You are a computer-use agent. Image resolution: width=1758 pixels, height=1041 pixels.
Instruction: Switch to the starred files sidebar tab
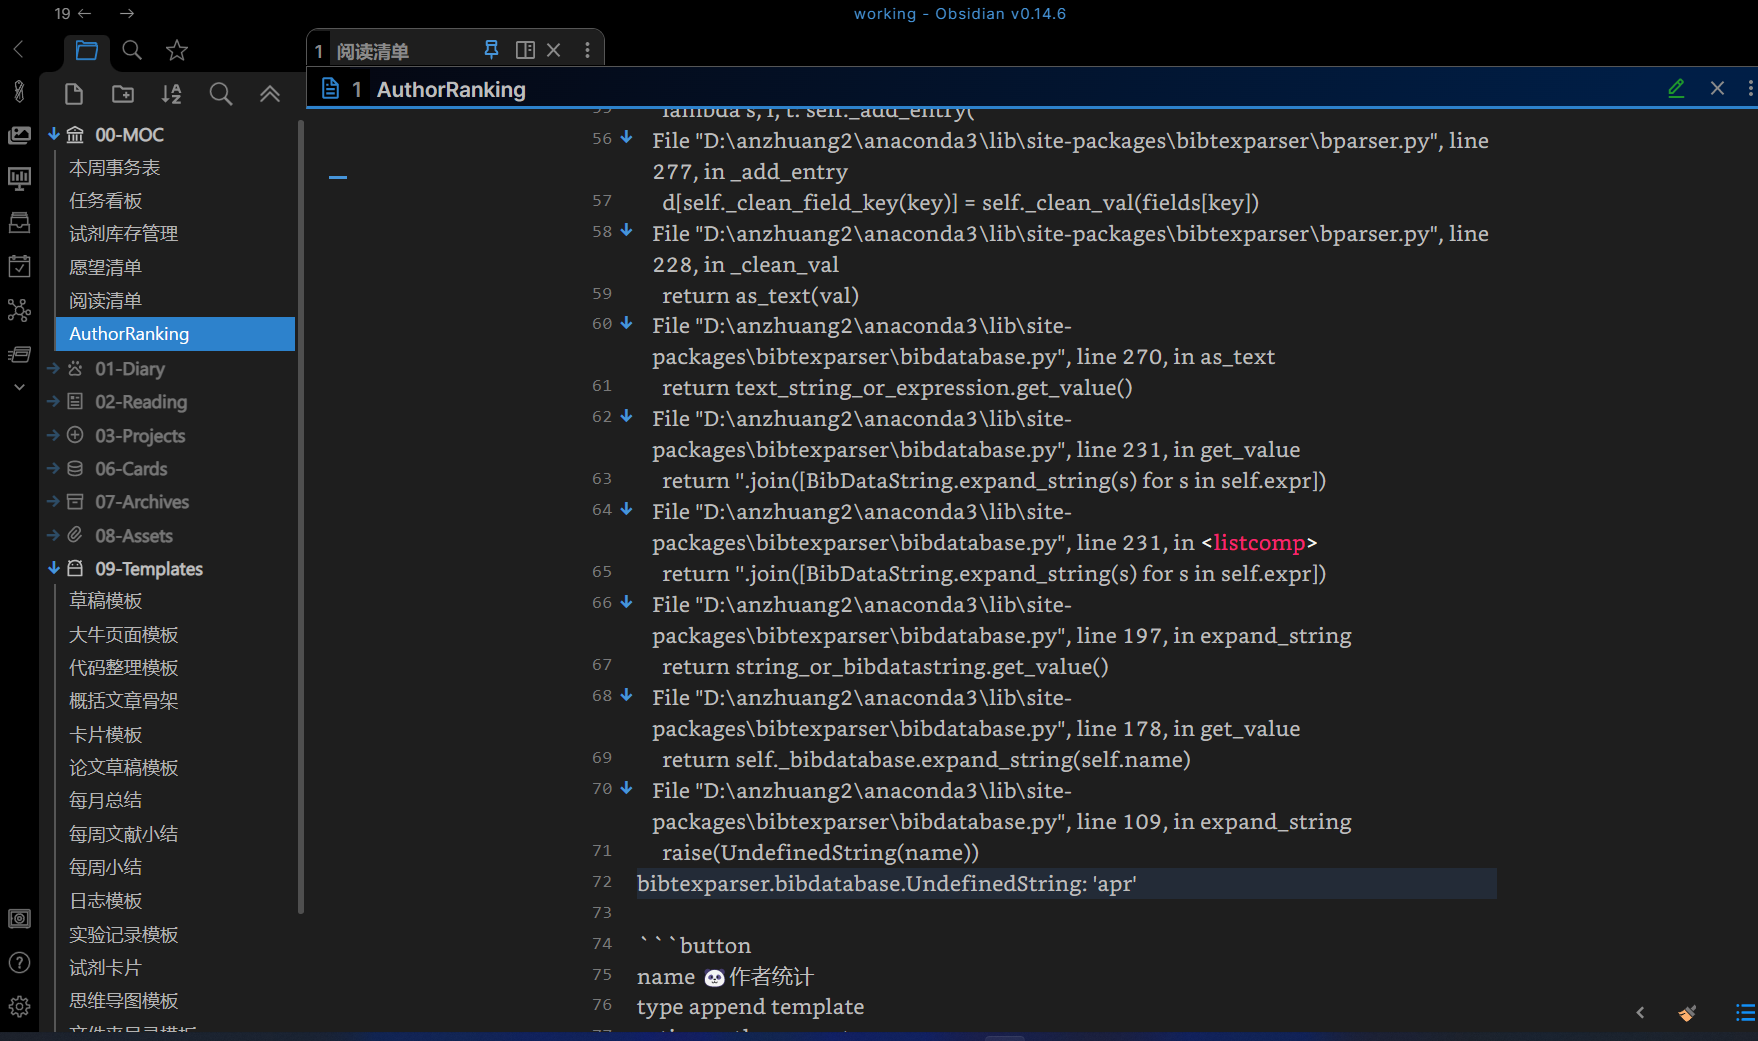177,50
